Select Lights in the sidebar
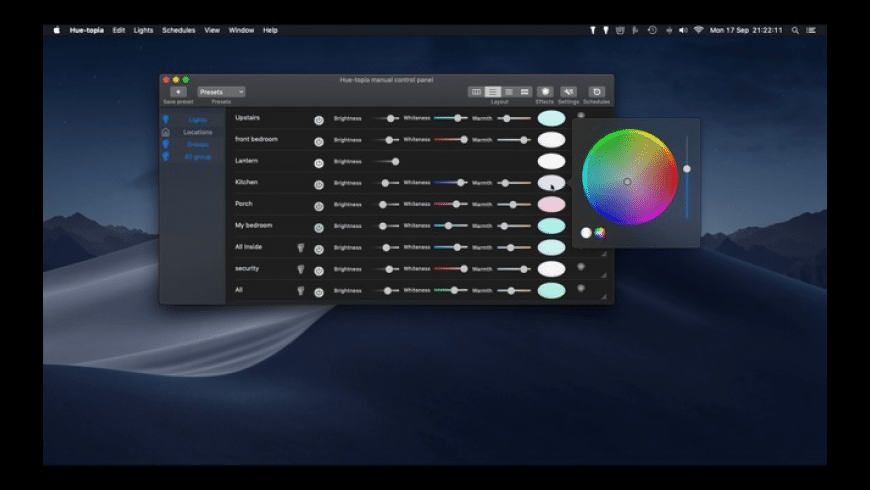Image resolution: width=870 pixels, height=490 pixels. click(x=198, y=120)
